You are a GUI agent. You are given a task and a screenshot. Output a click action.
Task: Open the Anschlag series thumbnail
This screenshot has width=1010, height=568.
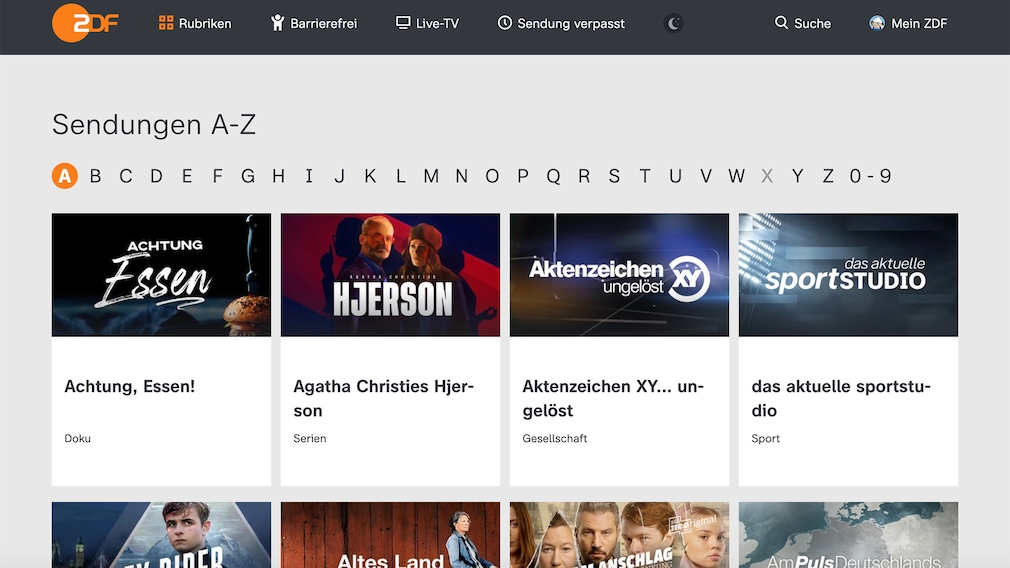(x=619, y=535)
